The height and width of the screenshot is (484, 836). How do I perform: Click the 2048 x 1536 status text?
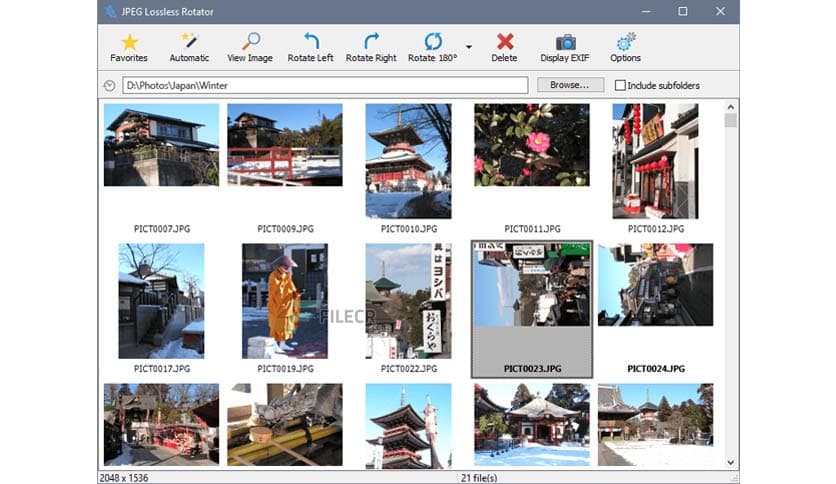(124, 478)
